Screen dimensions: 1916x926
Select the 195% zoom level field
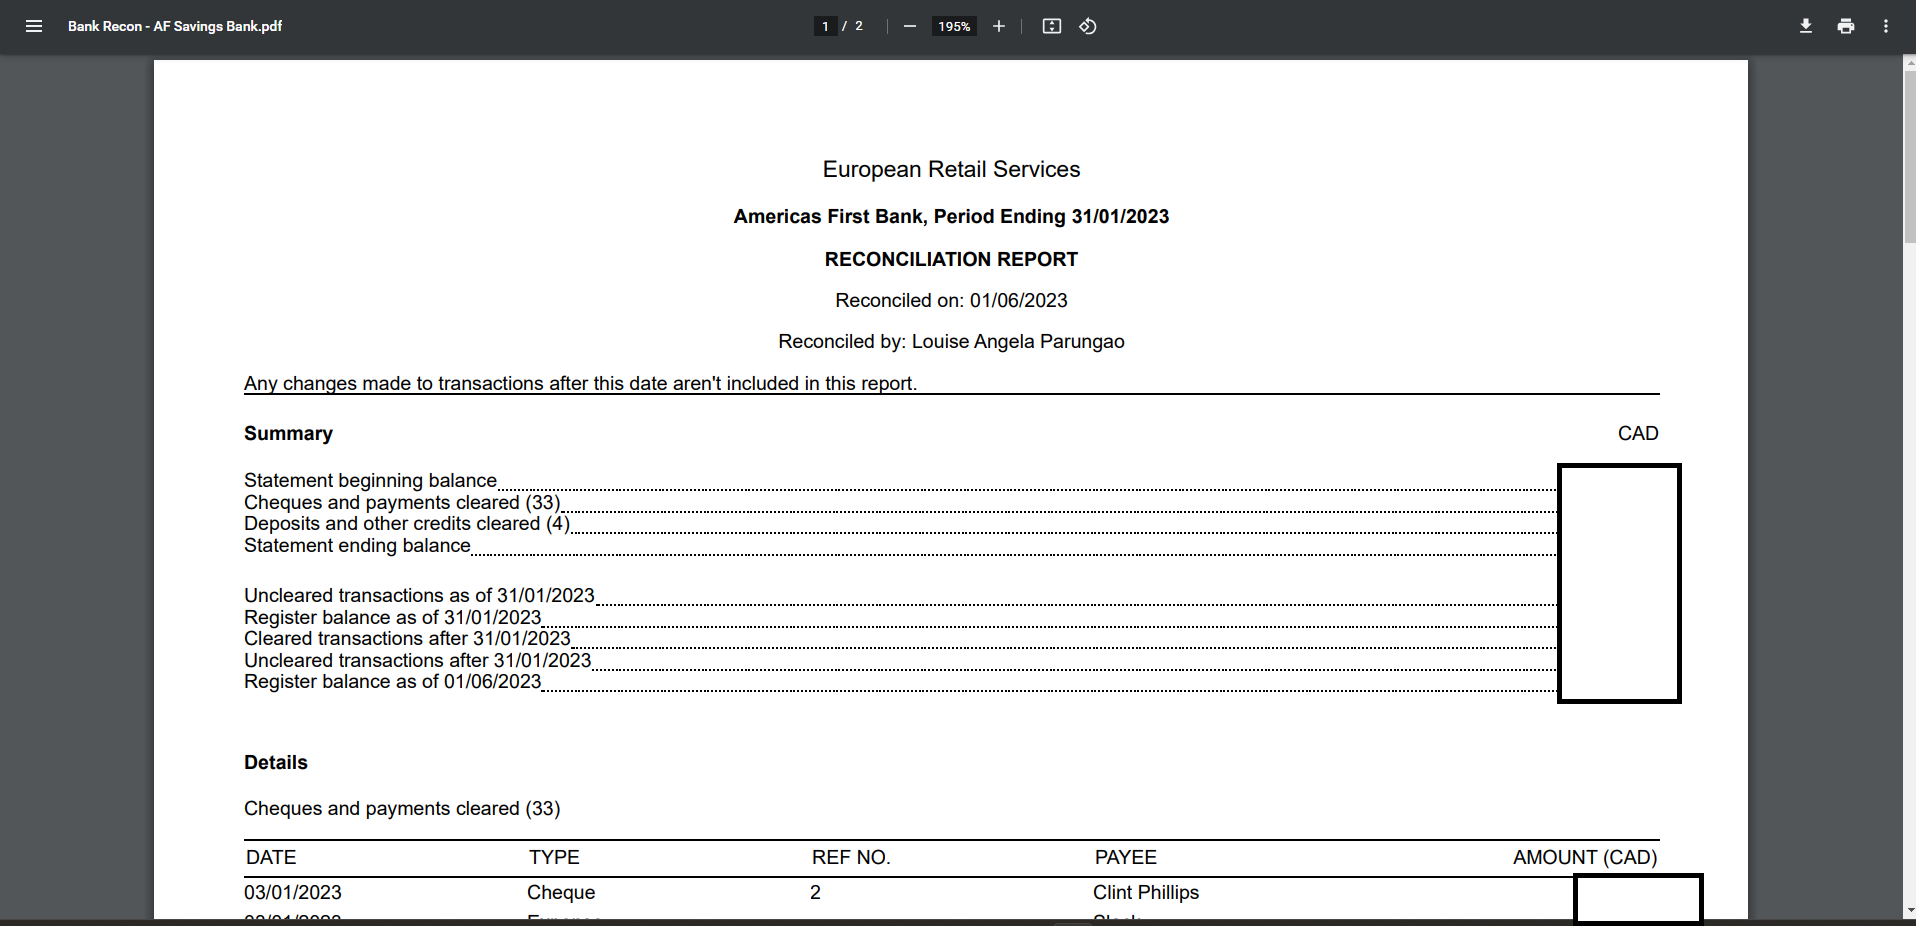pyautogui.click(x=954, y=26)
